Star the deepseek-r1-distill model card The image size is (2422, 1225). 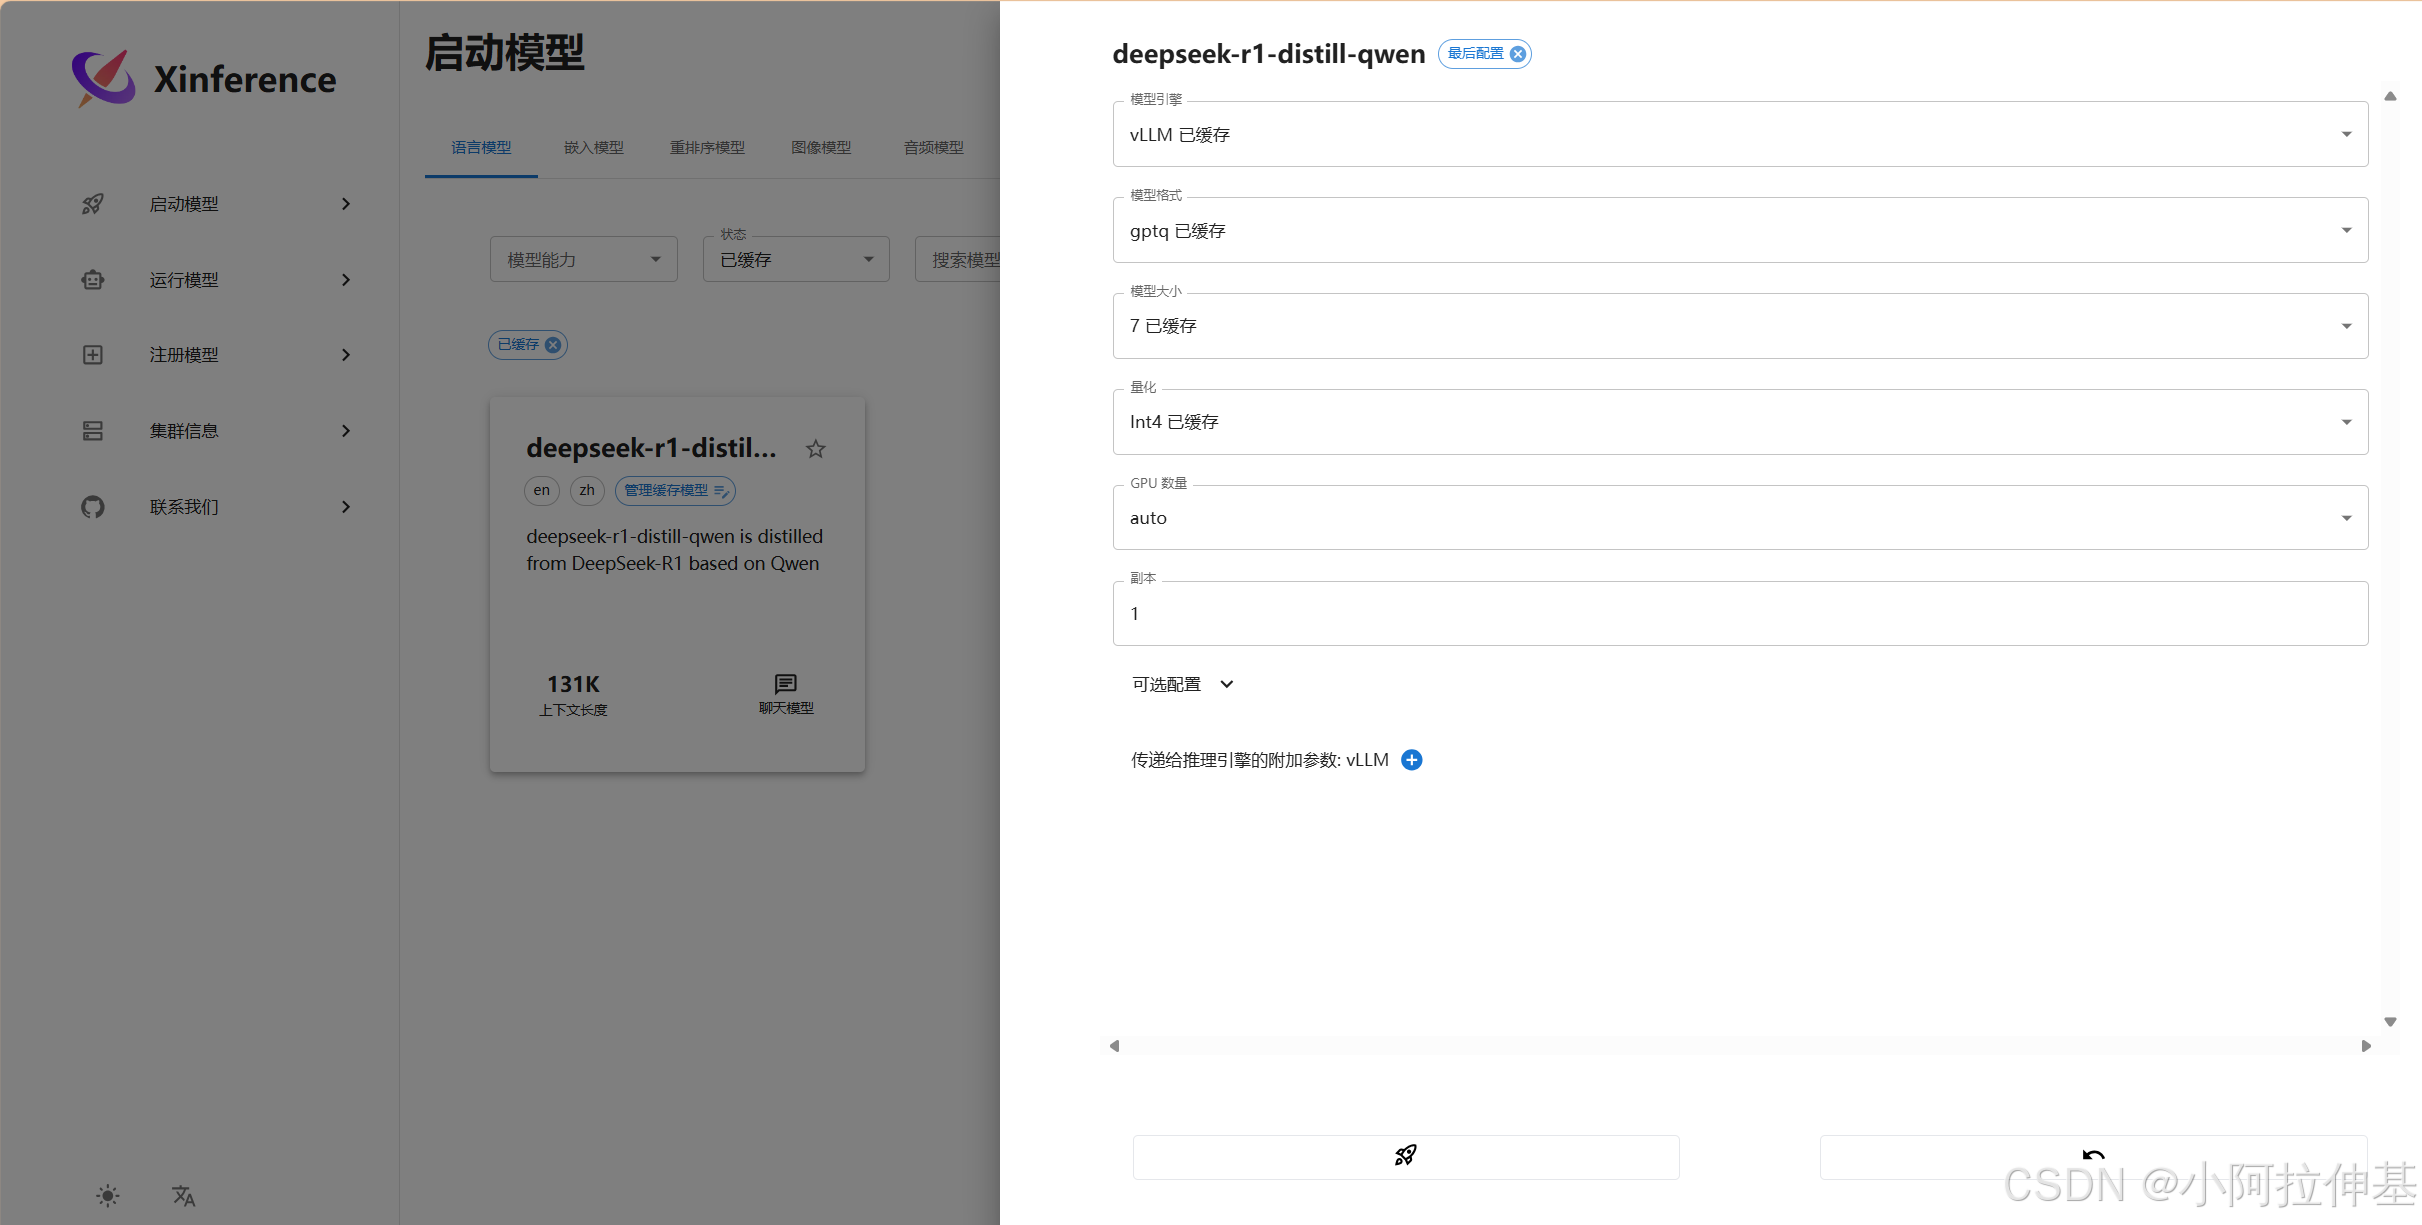[816, 449]
